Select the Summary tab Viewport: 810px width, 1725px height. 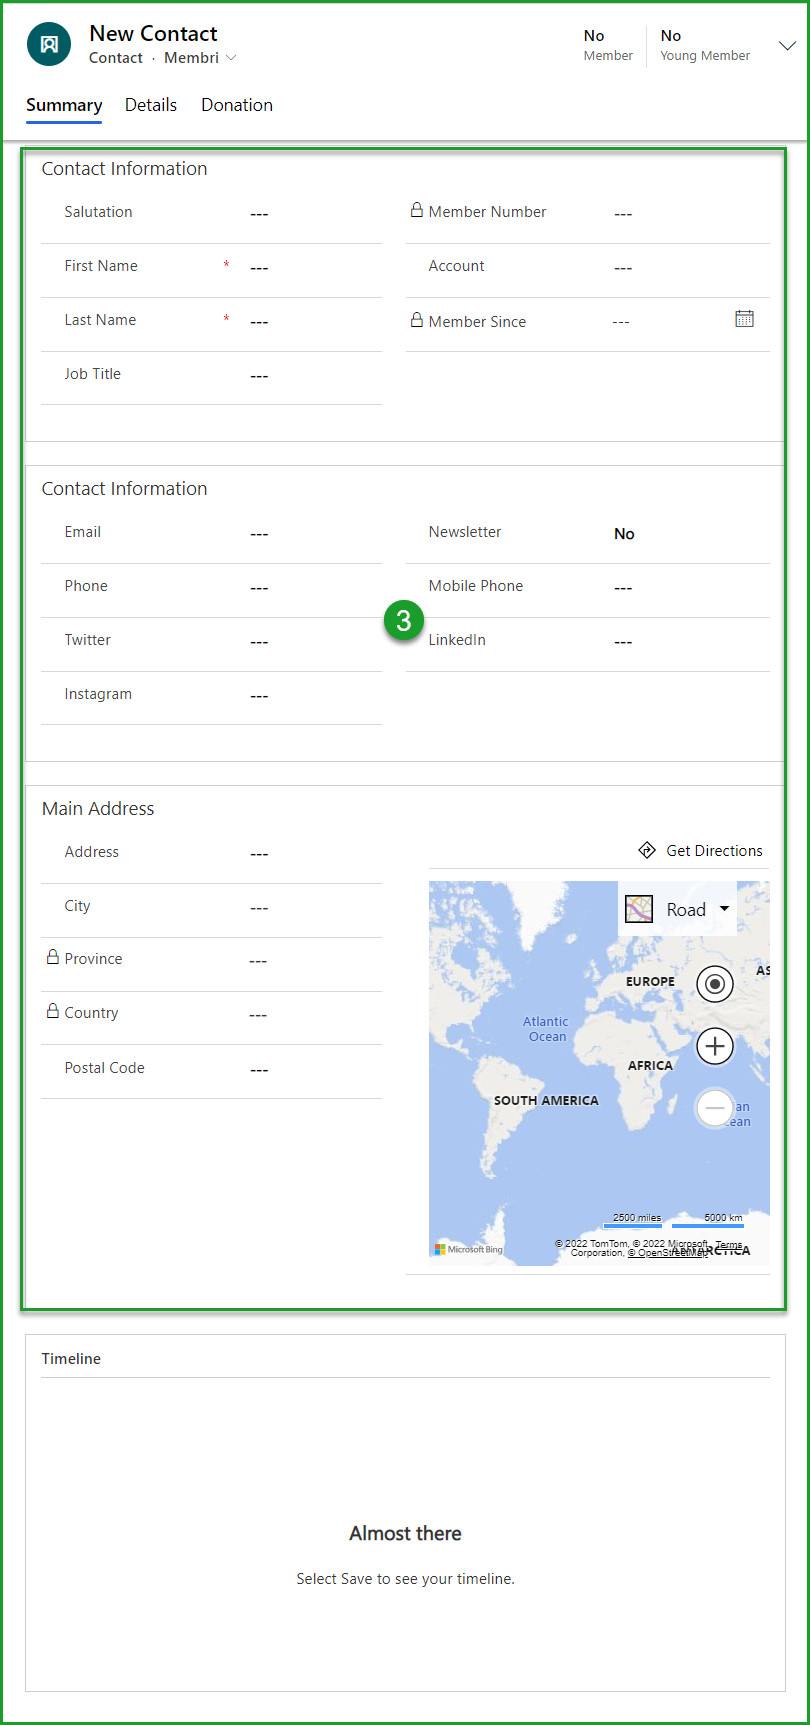coord(64,105)
